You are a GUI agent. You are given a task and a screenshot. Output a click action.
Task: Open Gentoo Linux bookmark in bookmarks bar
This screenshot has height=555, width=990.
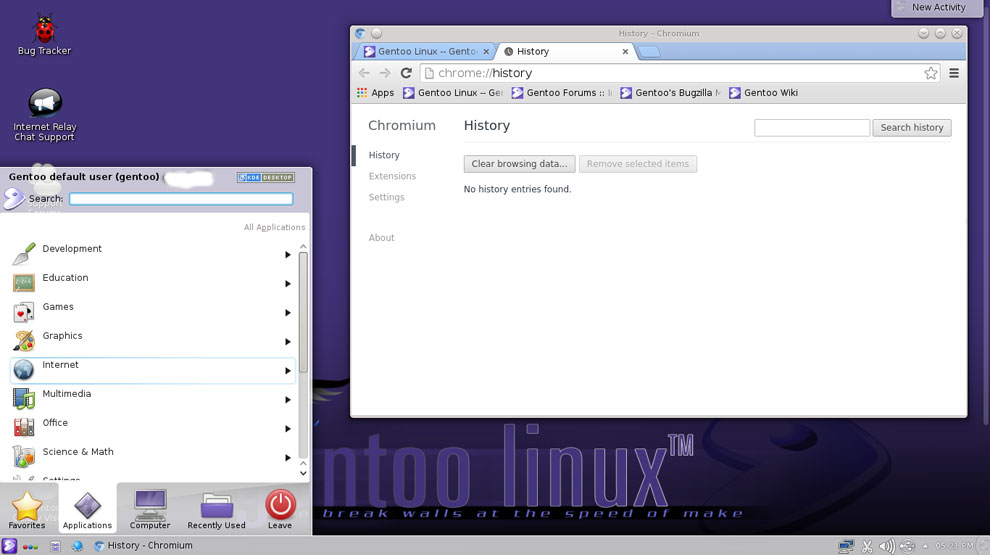point(453,93)
